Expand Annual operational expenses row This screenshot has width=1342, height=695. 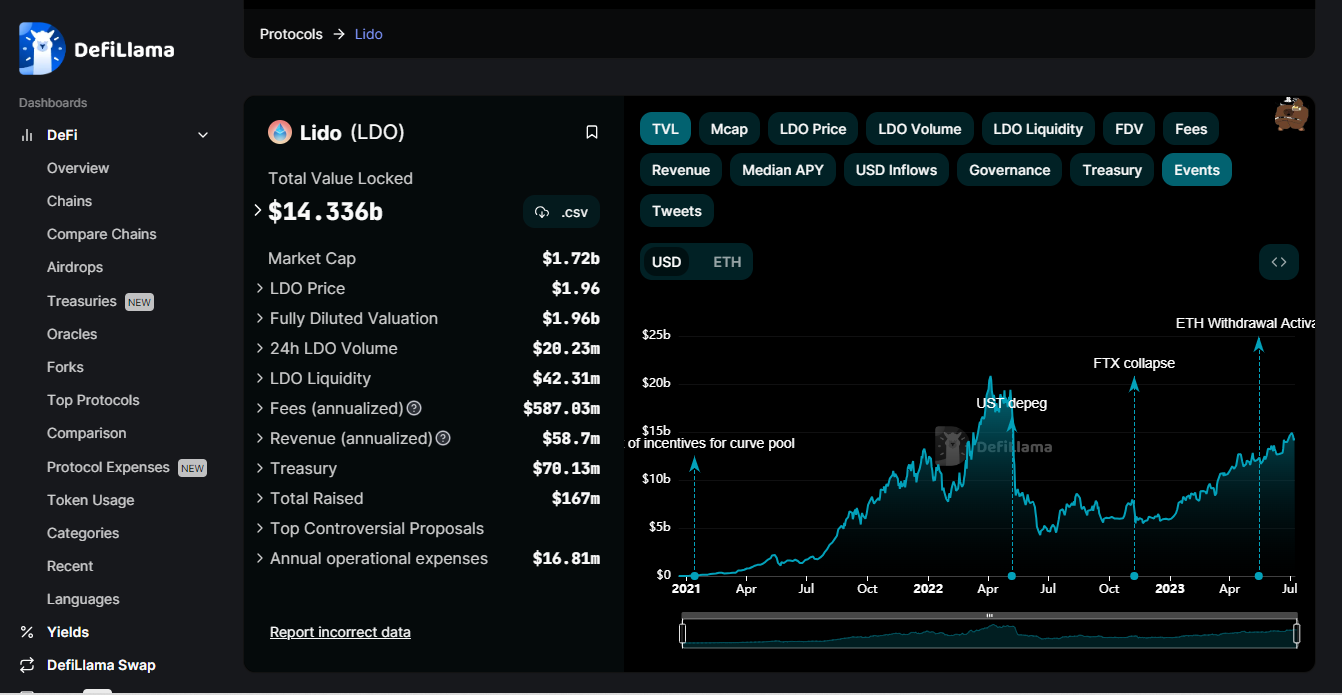click(260, 558)
